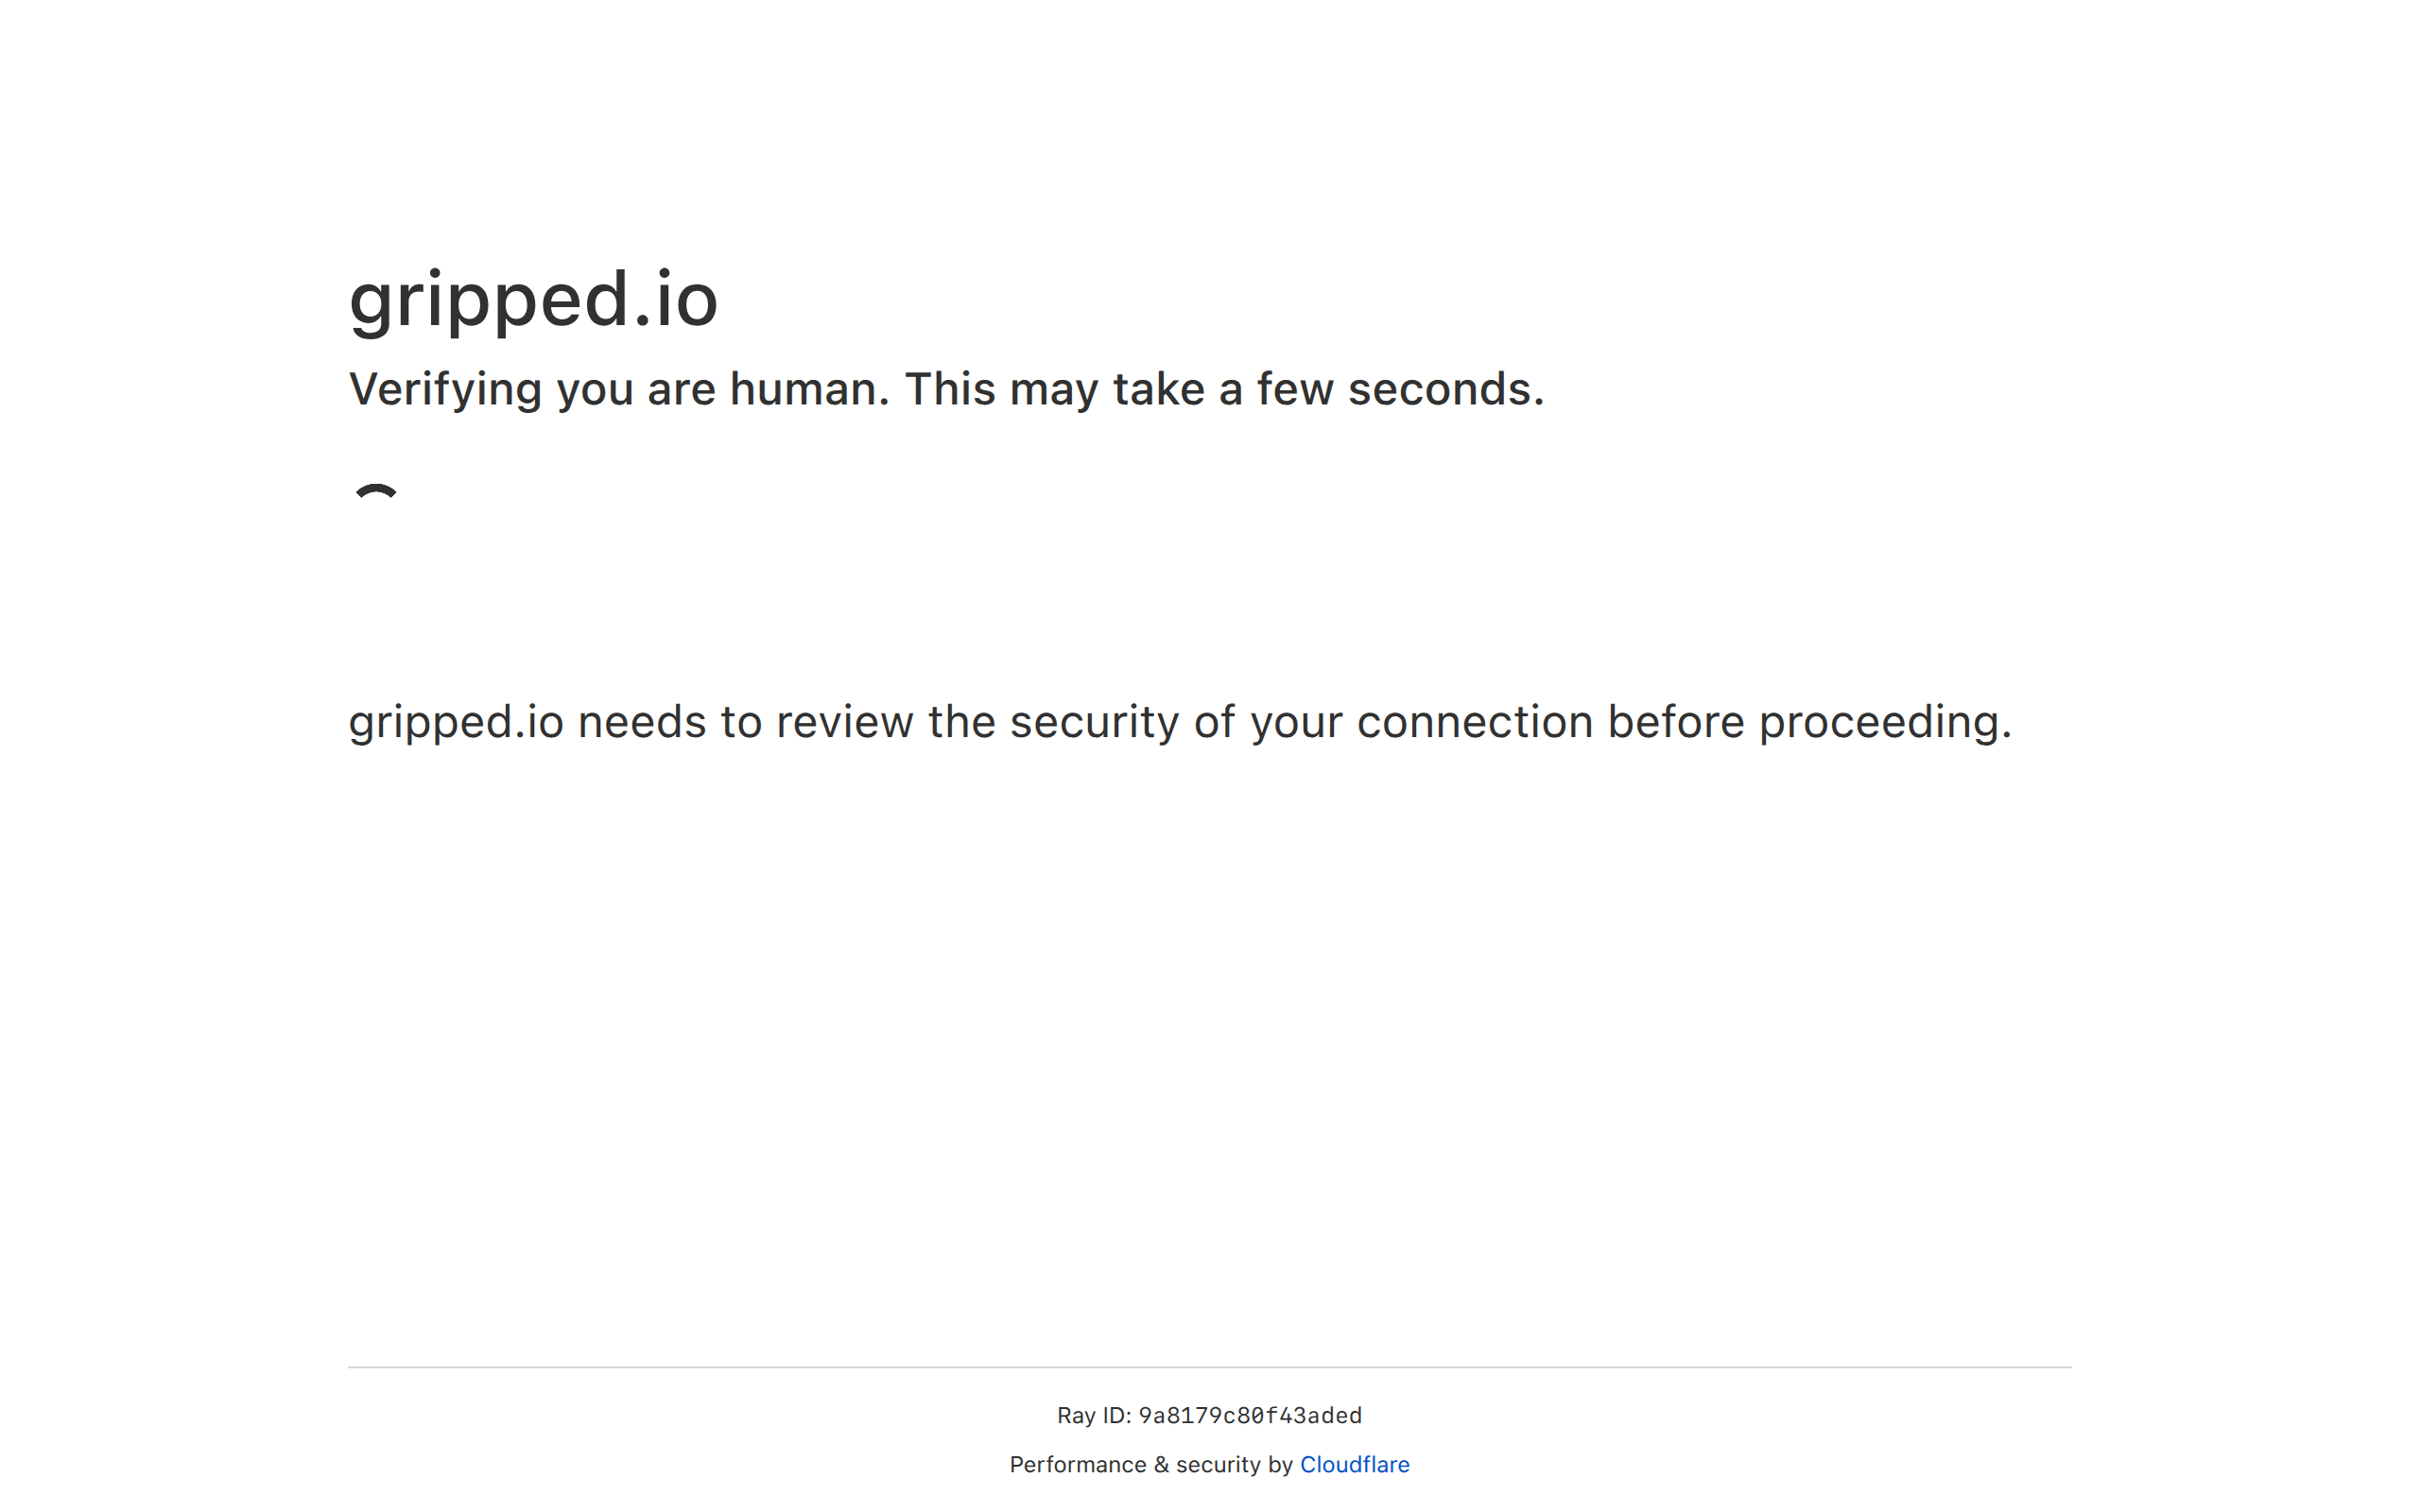Viewport: 2420px width, 1512px height.
Task: Select the word "connection" in paragraph
Action: pyautogui.click(x=1474, y=722)
